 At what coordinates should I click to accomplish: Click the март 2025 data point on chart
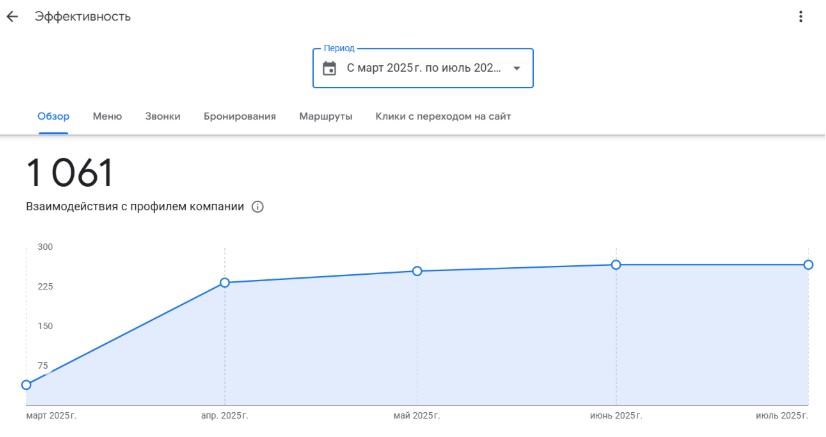pyautogui.click(x=26, y=385)
